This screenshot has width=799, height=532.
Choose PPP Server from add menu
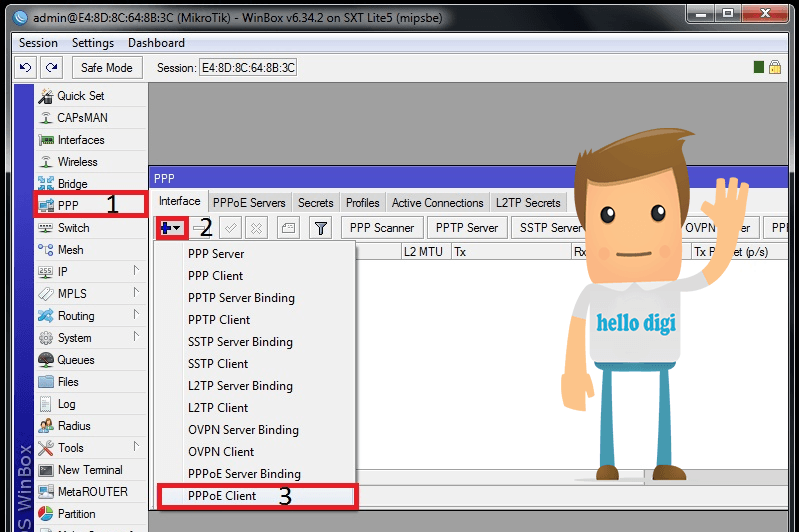tap(255, 254)
